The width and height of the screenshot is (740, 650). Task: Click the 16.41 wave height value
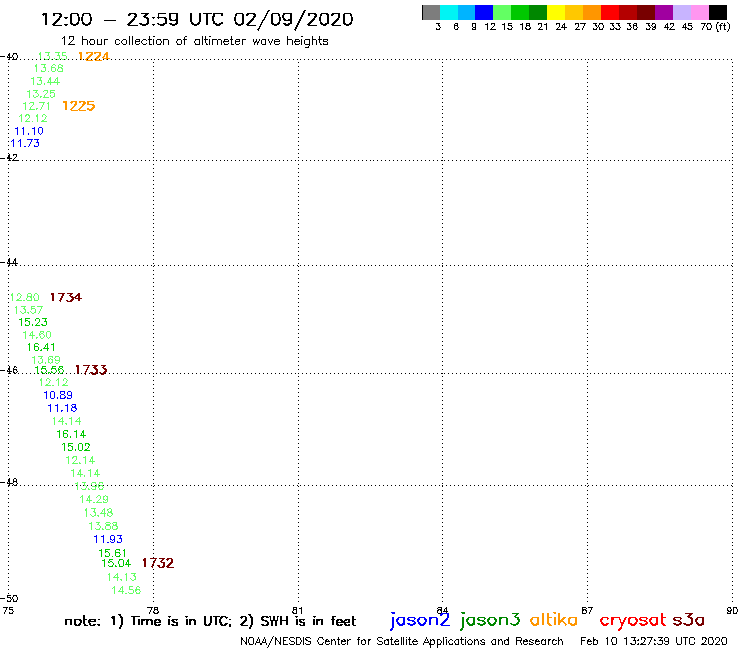(41, 347)
